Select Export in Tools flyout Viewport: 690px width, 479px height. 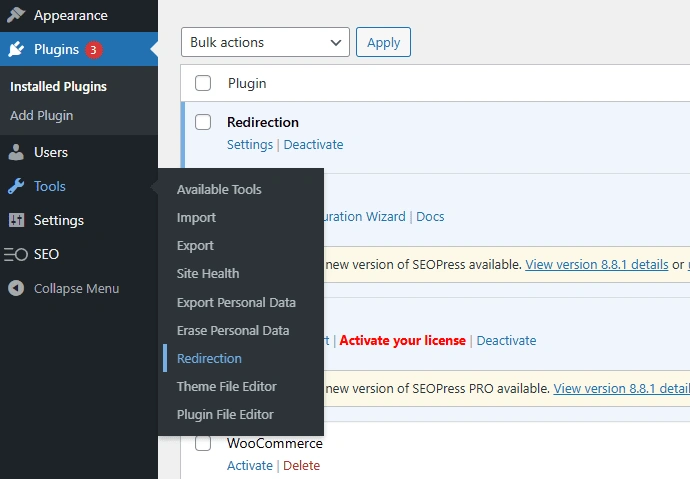coord(195,245)
